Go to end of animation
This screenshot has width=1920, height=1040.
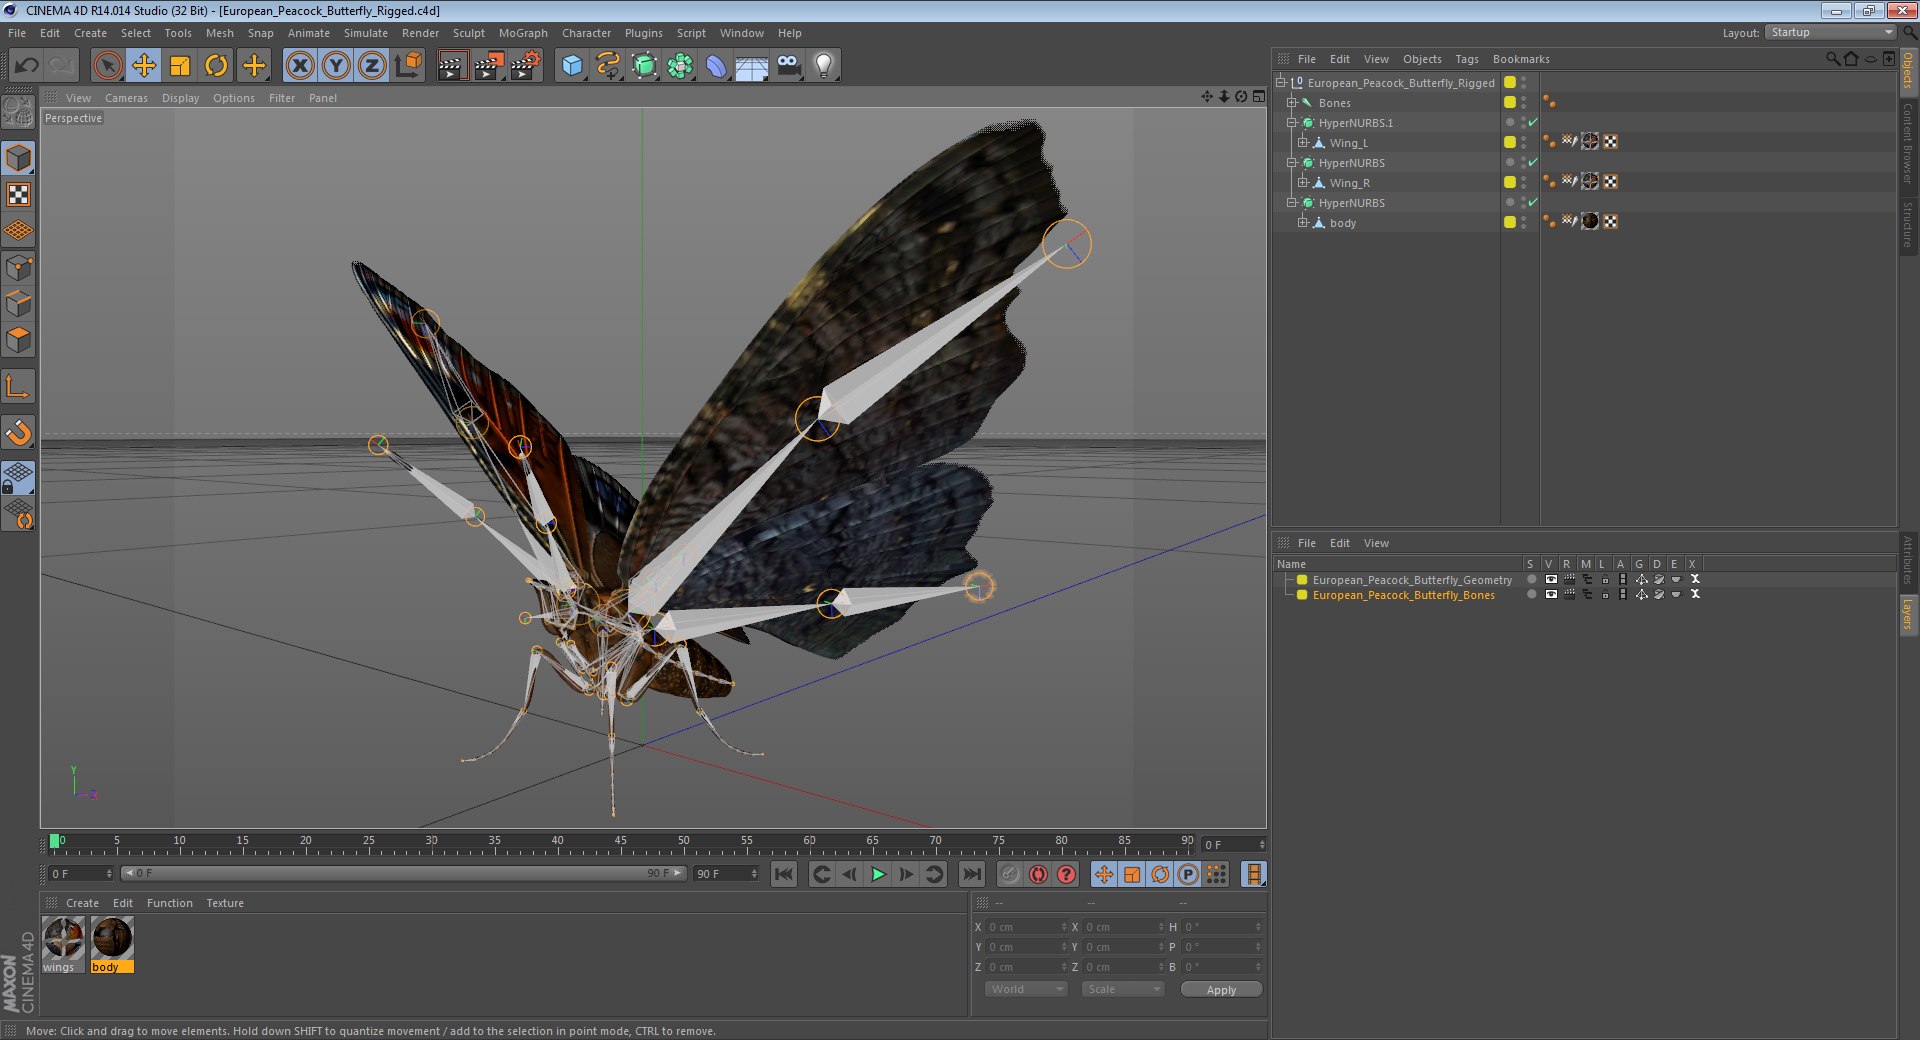pos(971,875)
